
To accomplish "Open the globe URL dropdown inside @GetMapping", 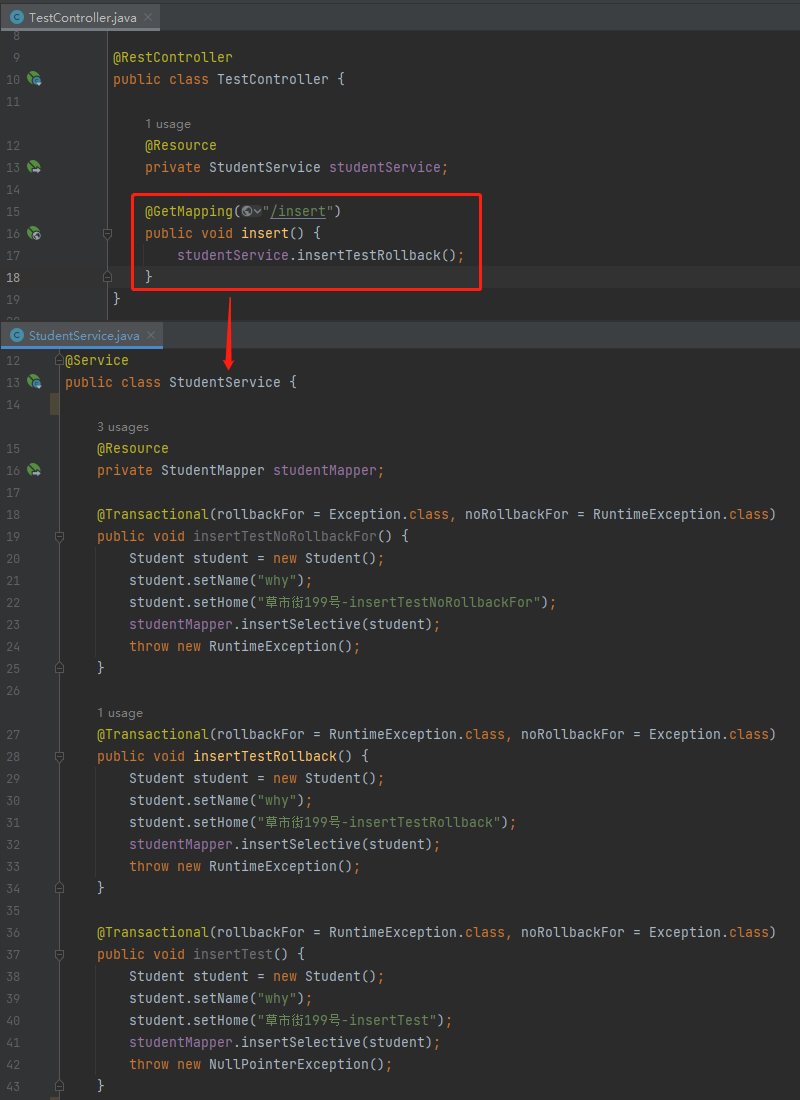I will [251, 211].
